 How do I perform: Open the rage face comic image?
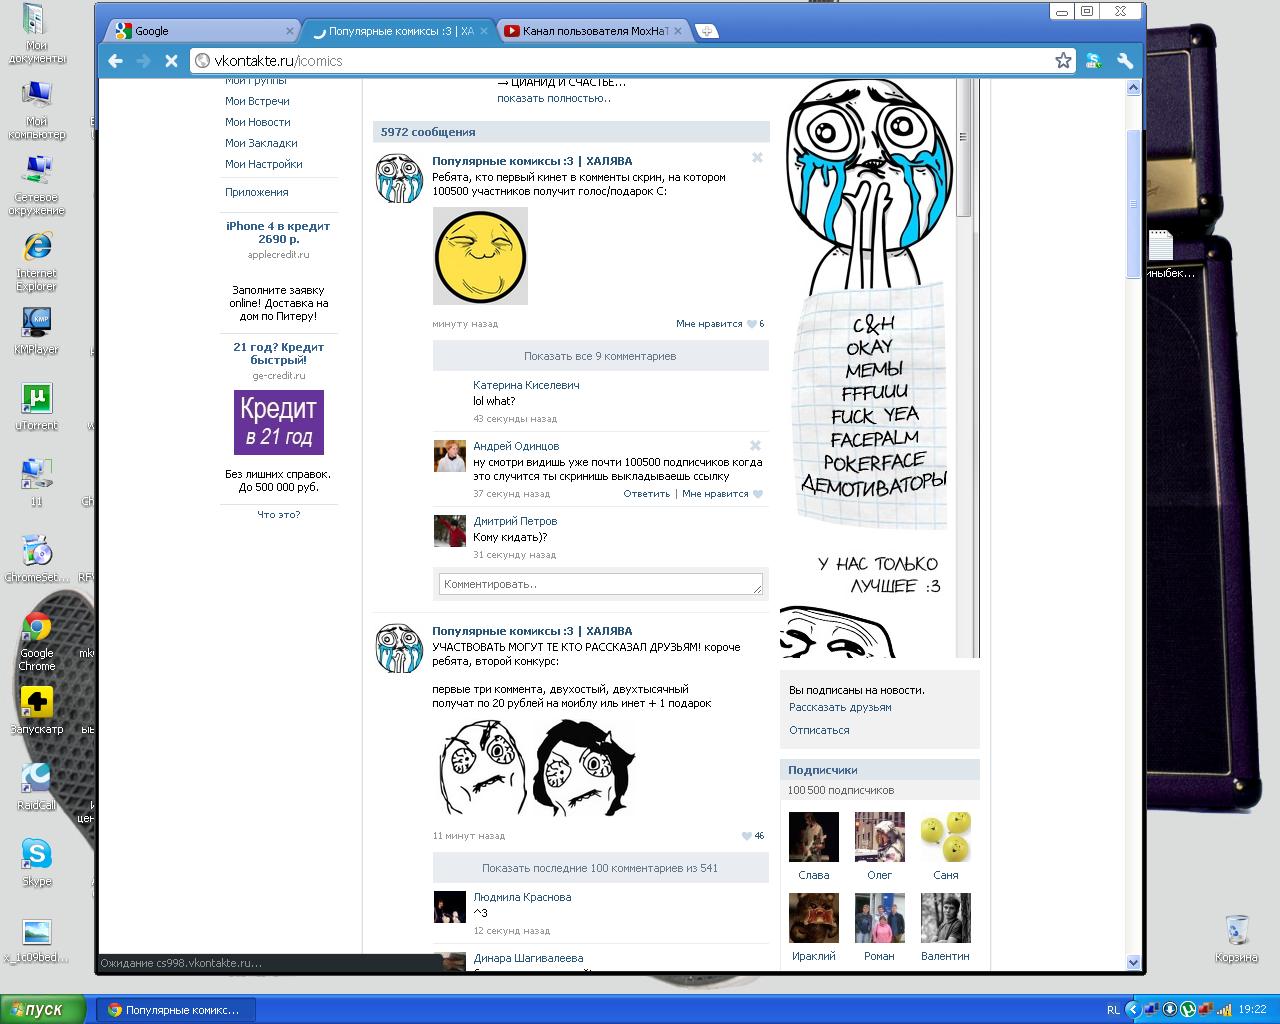(536, 768)
